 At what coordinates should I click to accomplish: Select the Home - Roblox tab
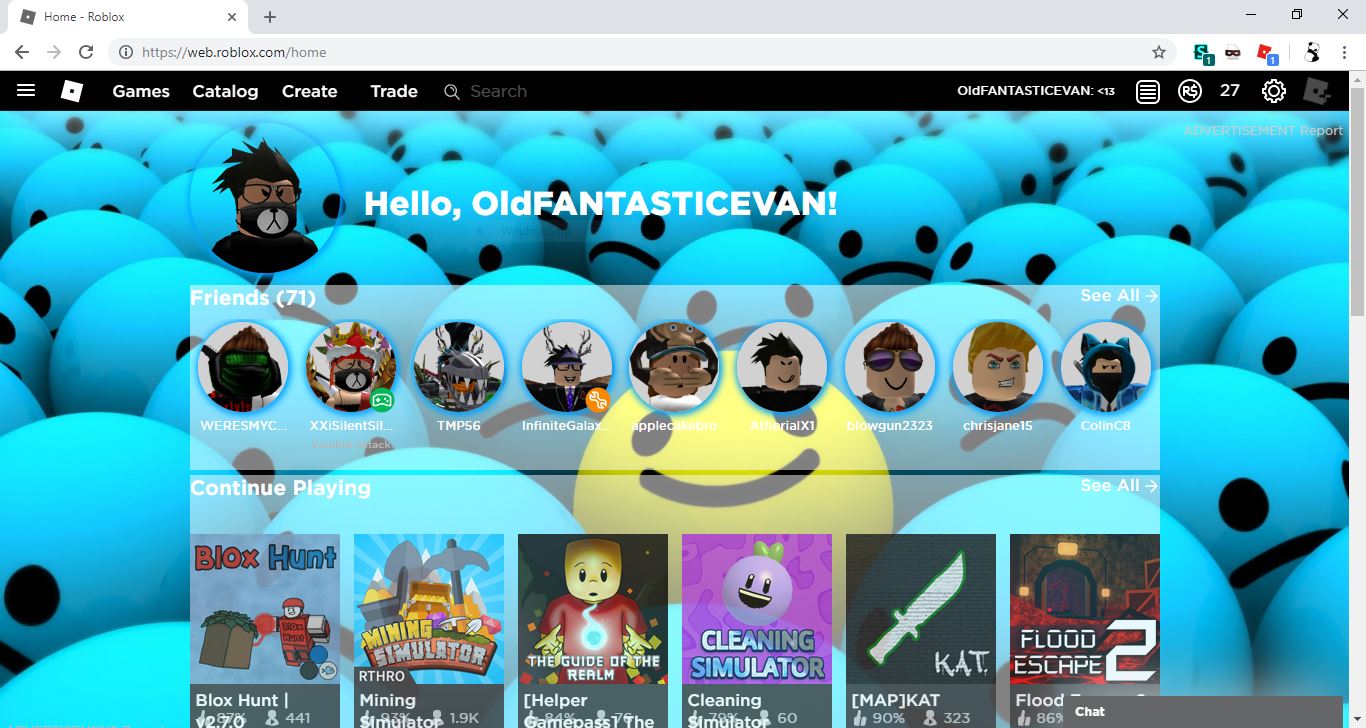pos(128,17)
